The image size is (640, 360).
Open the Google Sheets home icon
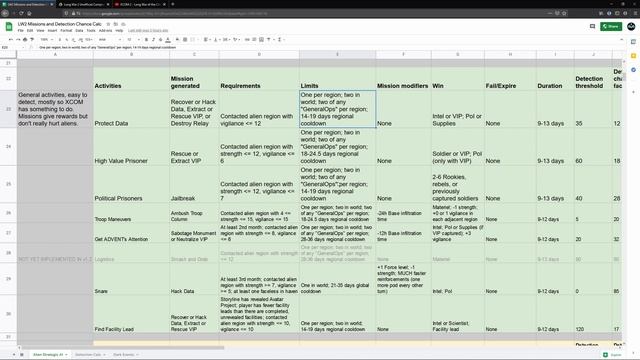click(9, 27)
